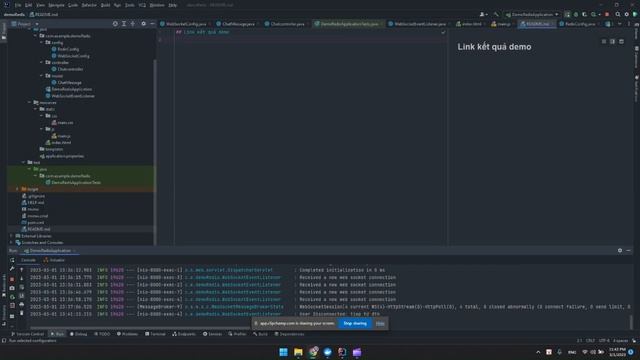Open Search Everywhere magnifier icon
Image resolution: width=640 pixels, height=360 pixels.
pyautogui.click(x=618, y=14)
